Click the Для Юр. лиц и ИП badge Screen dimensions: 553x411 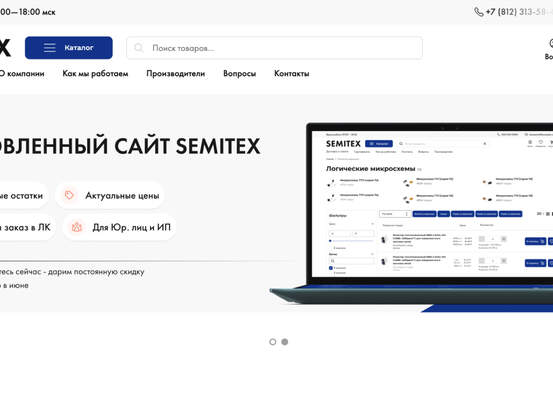119,227
